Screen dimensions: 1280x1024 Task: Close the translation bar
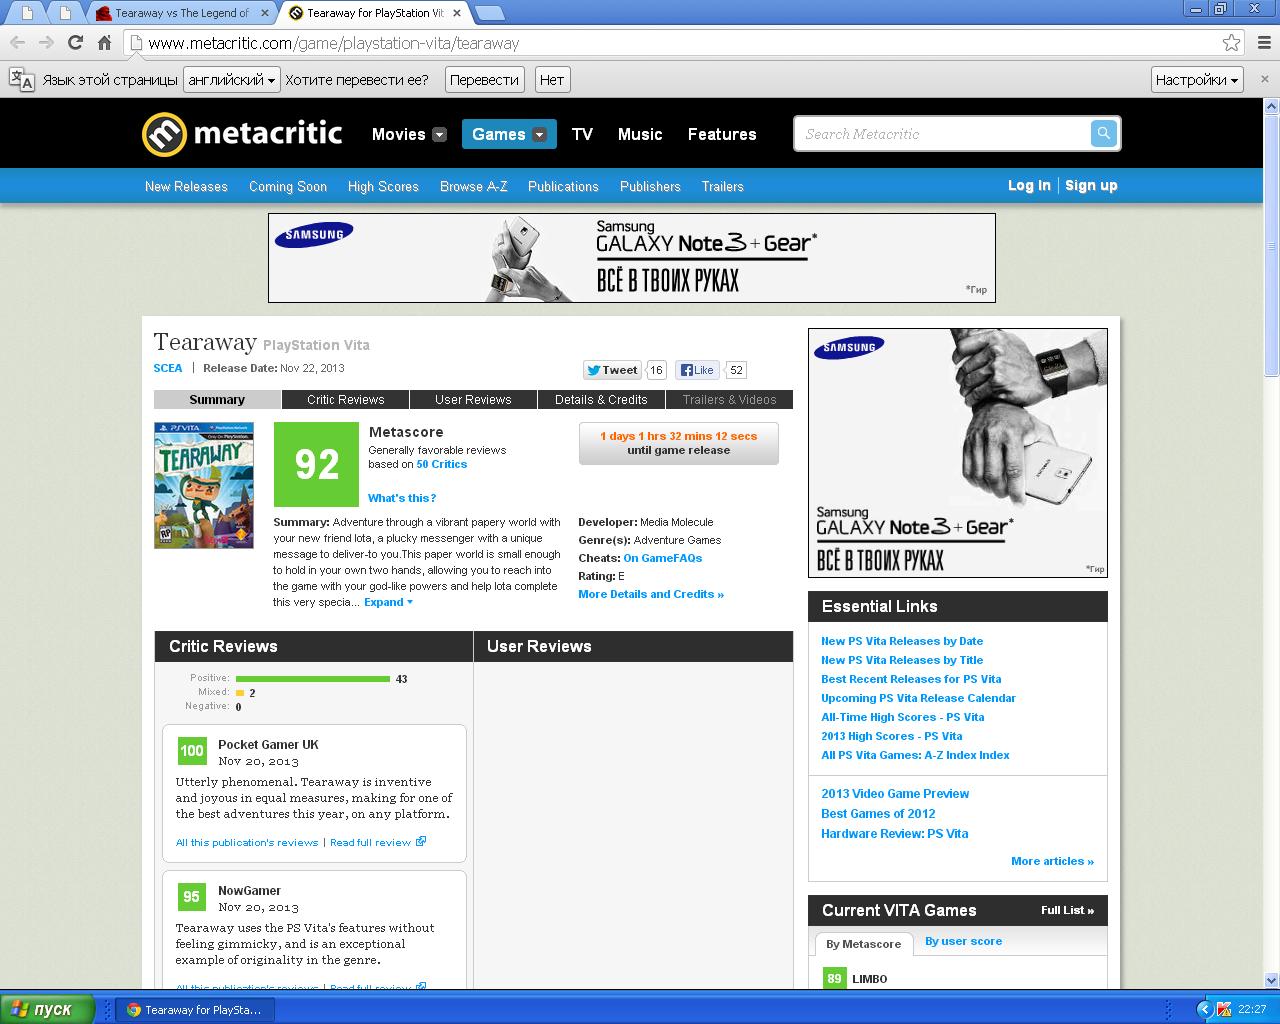tap(1264, 80)
